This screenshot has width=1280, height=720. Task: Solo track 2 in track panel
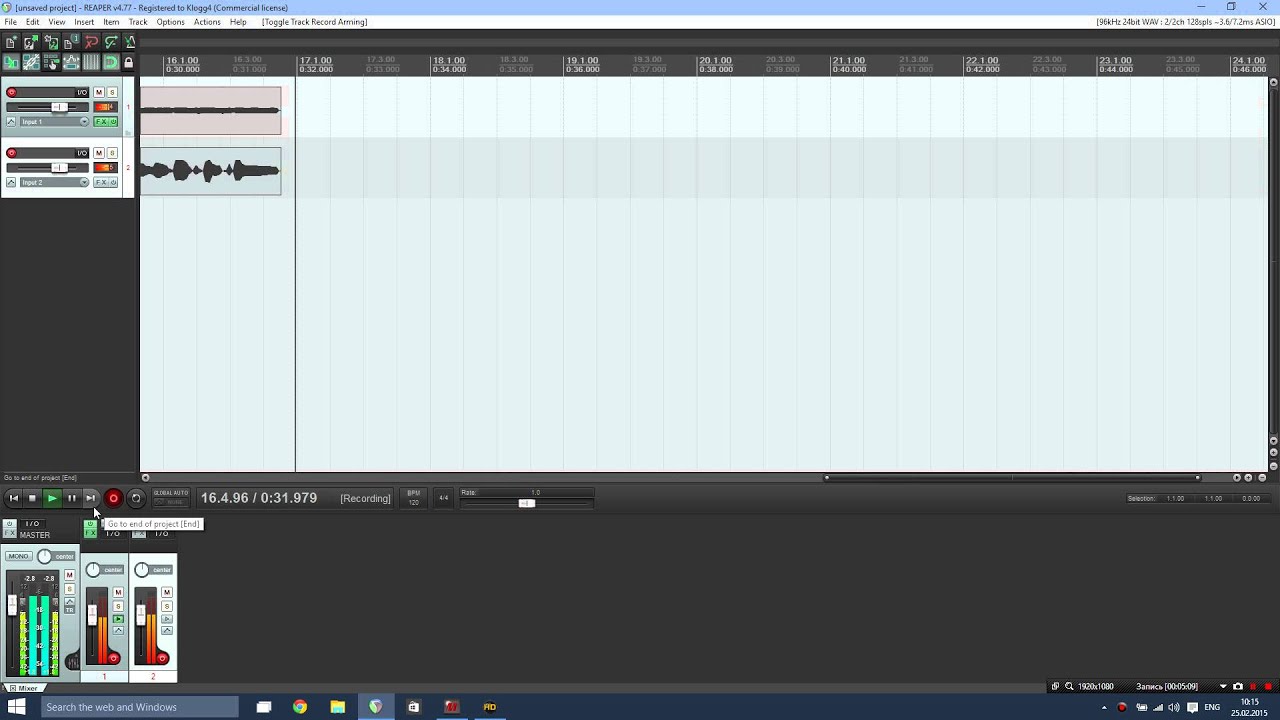(112, 153)
